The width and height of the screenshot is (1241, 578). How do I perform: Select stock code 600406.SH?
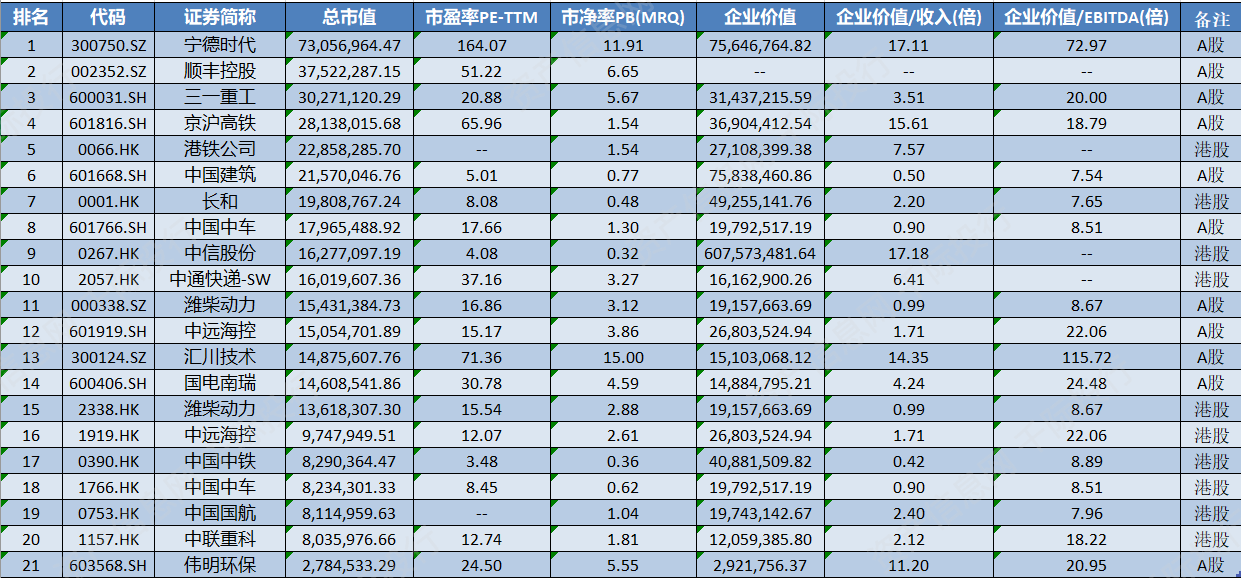tap(109, 383)
